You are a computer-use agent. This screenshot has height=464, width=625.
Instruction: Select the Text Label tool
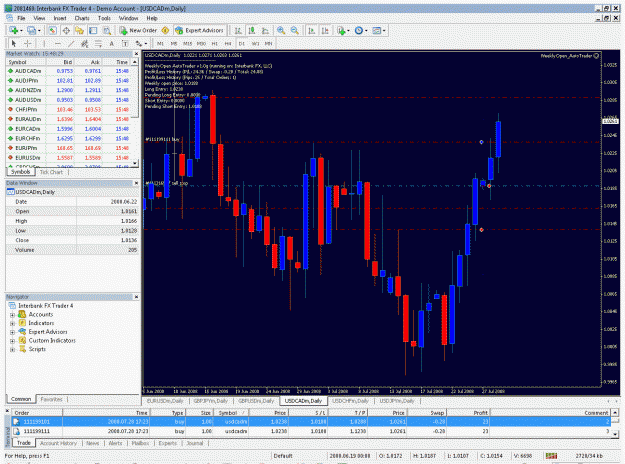(x=125, y=43)
